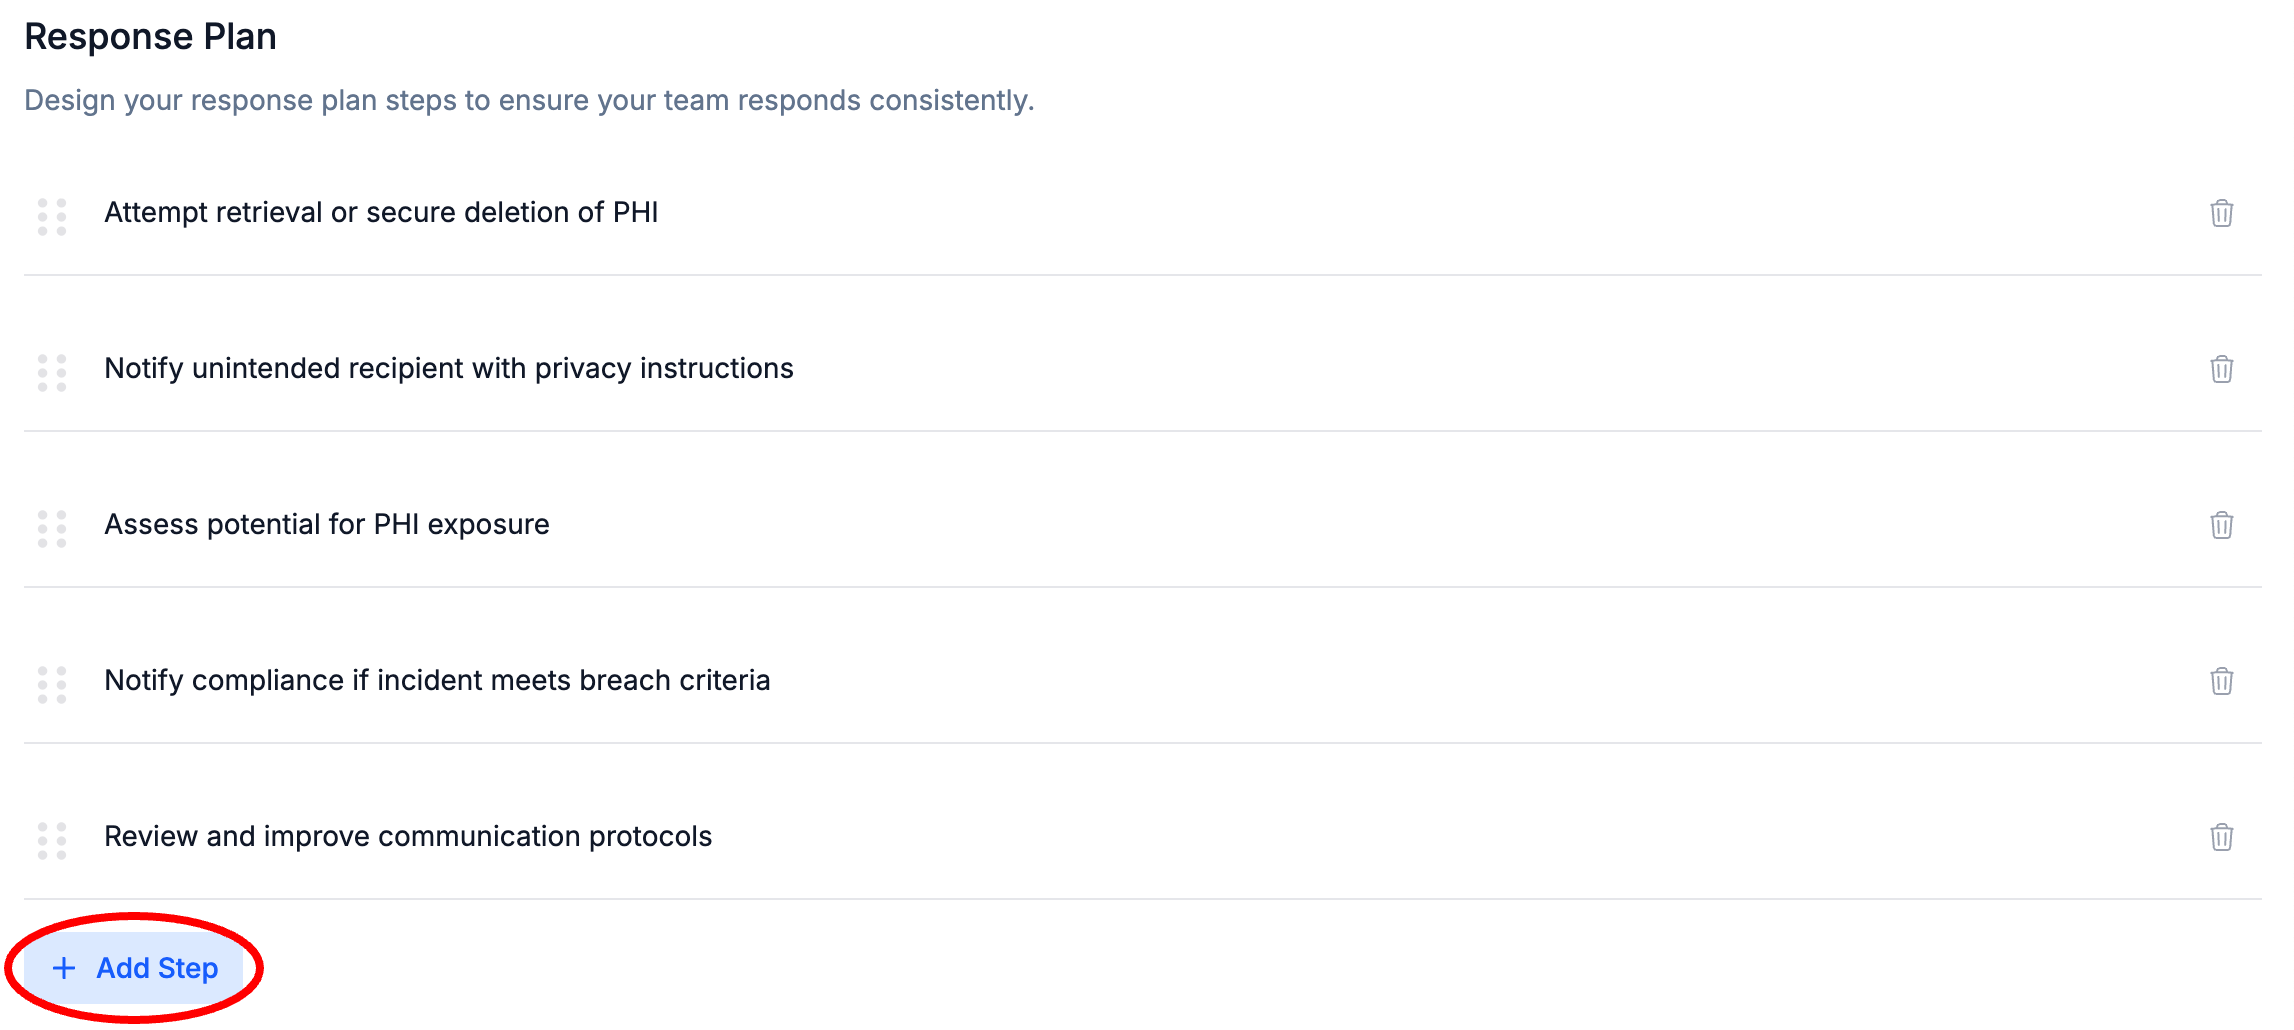Select the 'Assess potential for PHI exposure' text
Viewport: 2294px width, 1030px height.
point(326,525)
